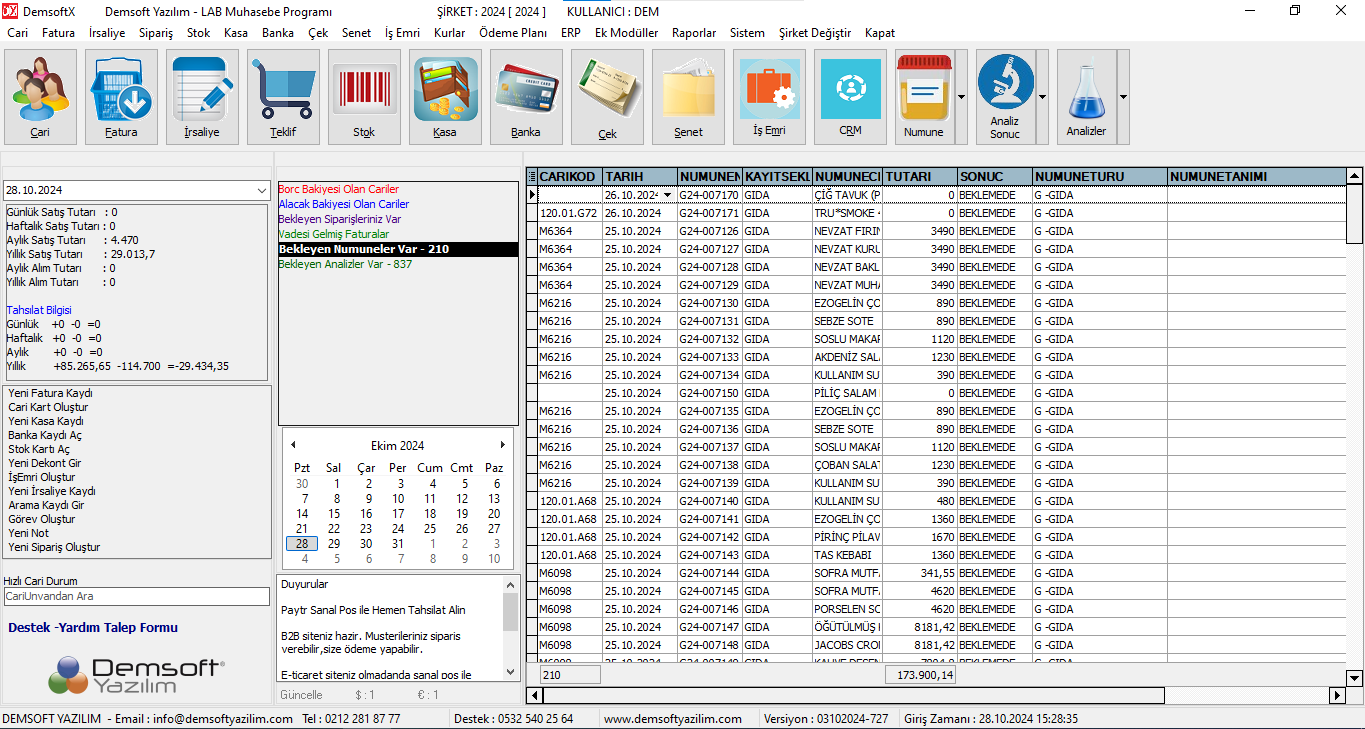Click NUMUNETURU column header
This screenshot has width=1365, height=729.
coord(1100,177)
